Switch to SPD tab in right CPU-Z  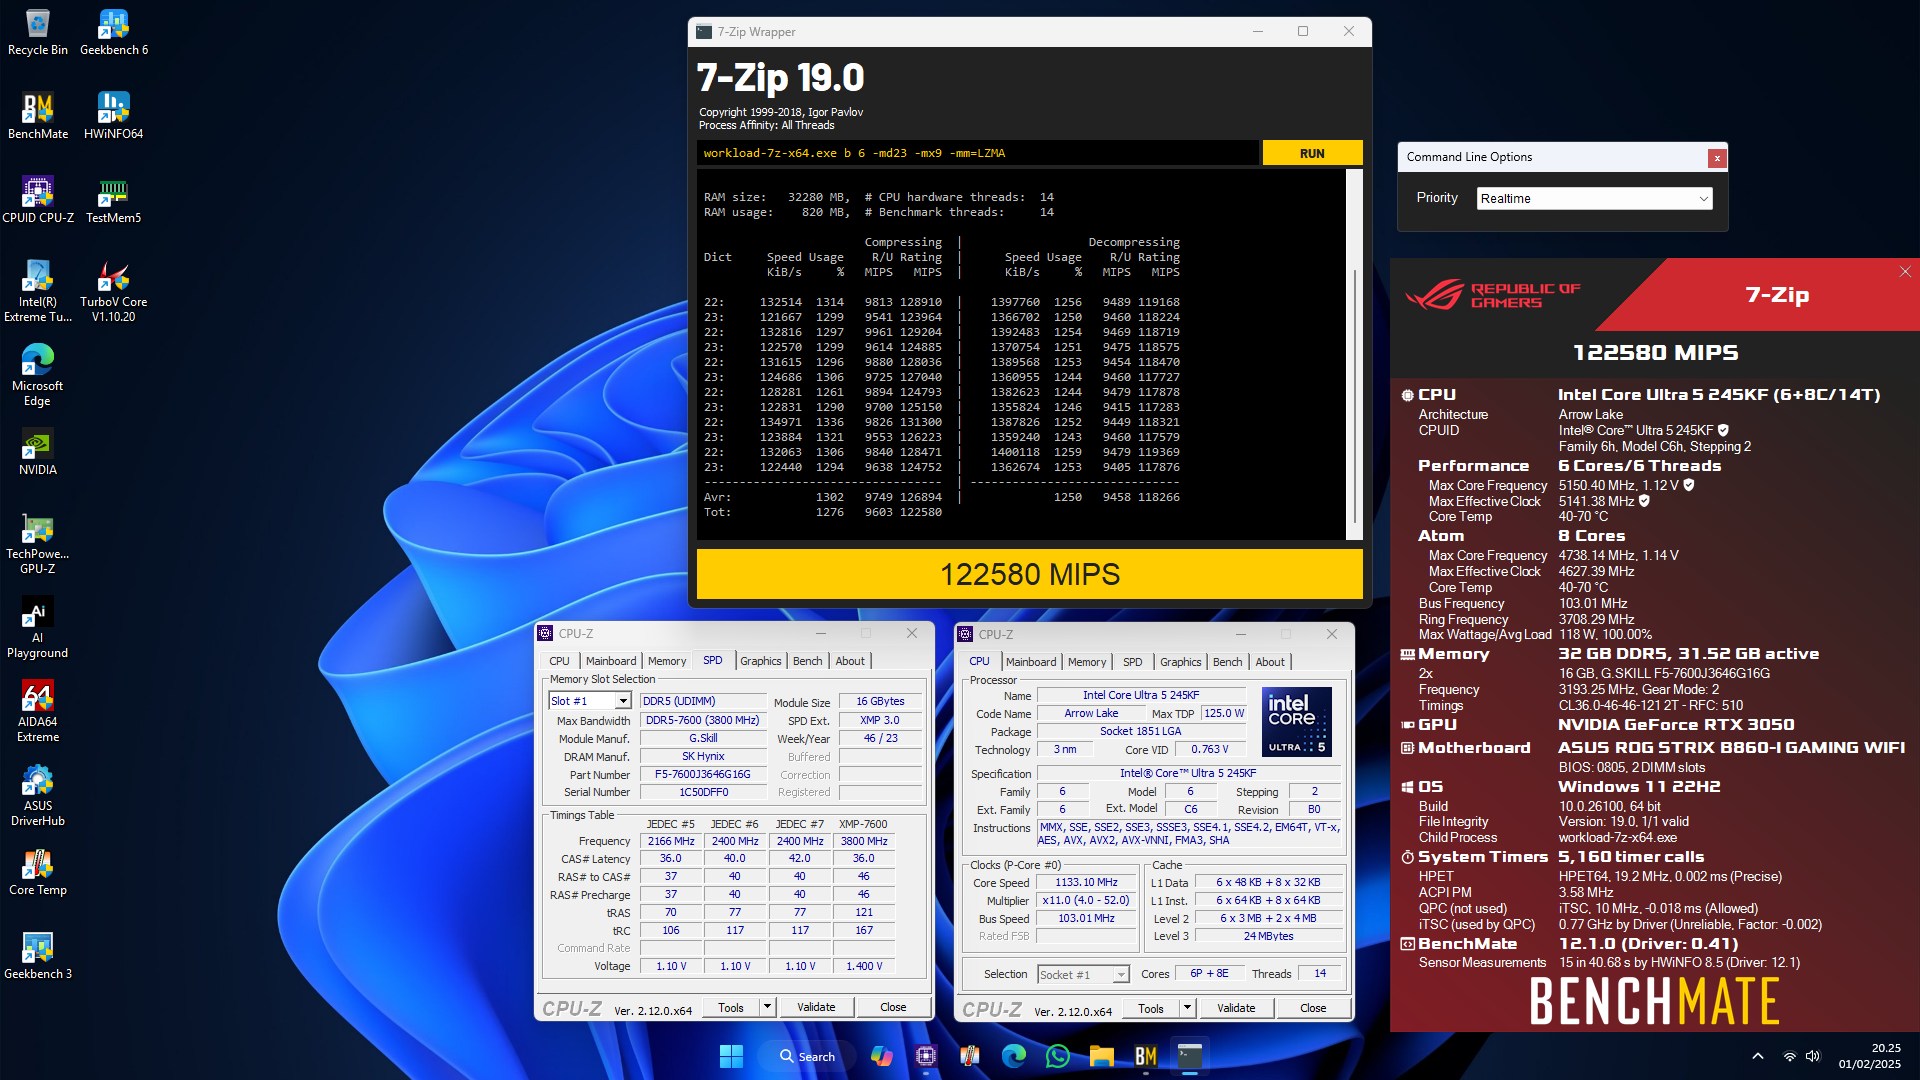(x=1132, y=662)
